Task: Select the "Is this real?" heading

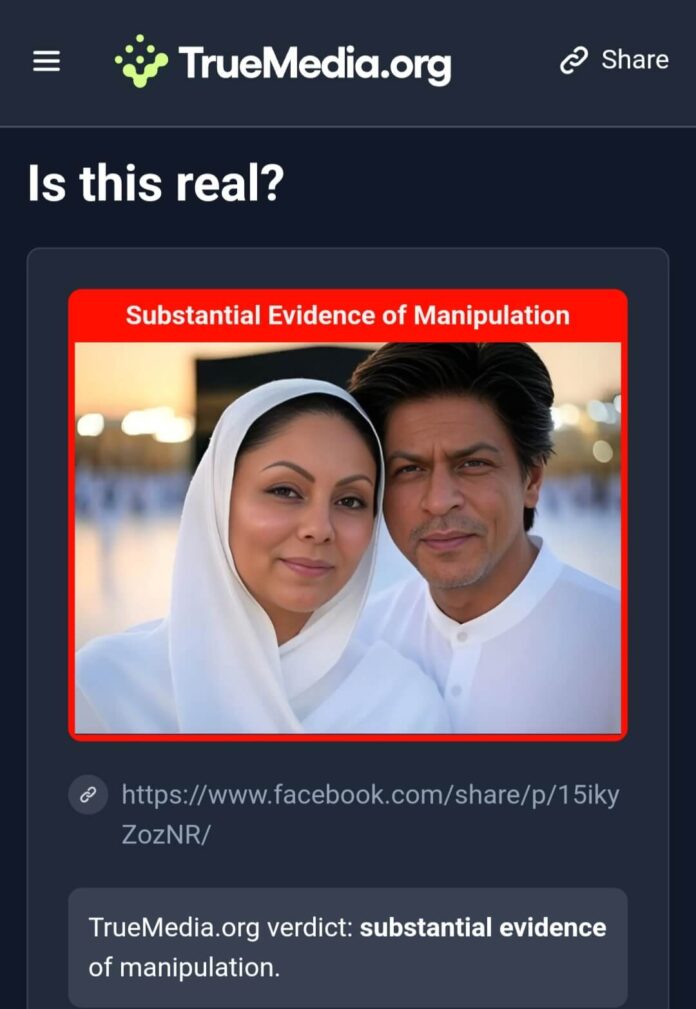Action: click(x=156, y=183)
